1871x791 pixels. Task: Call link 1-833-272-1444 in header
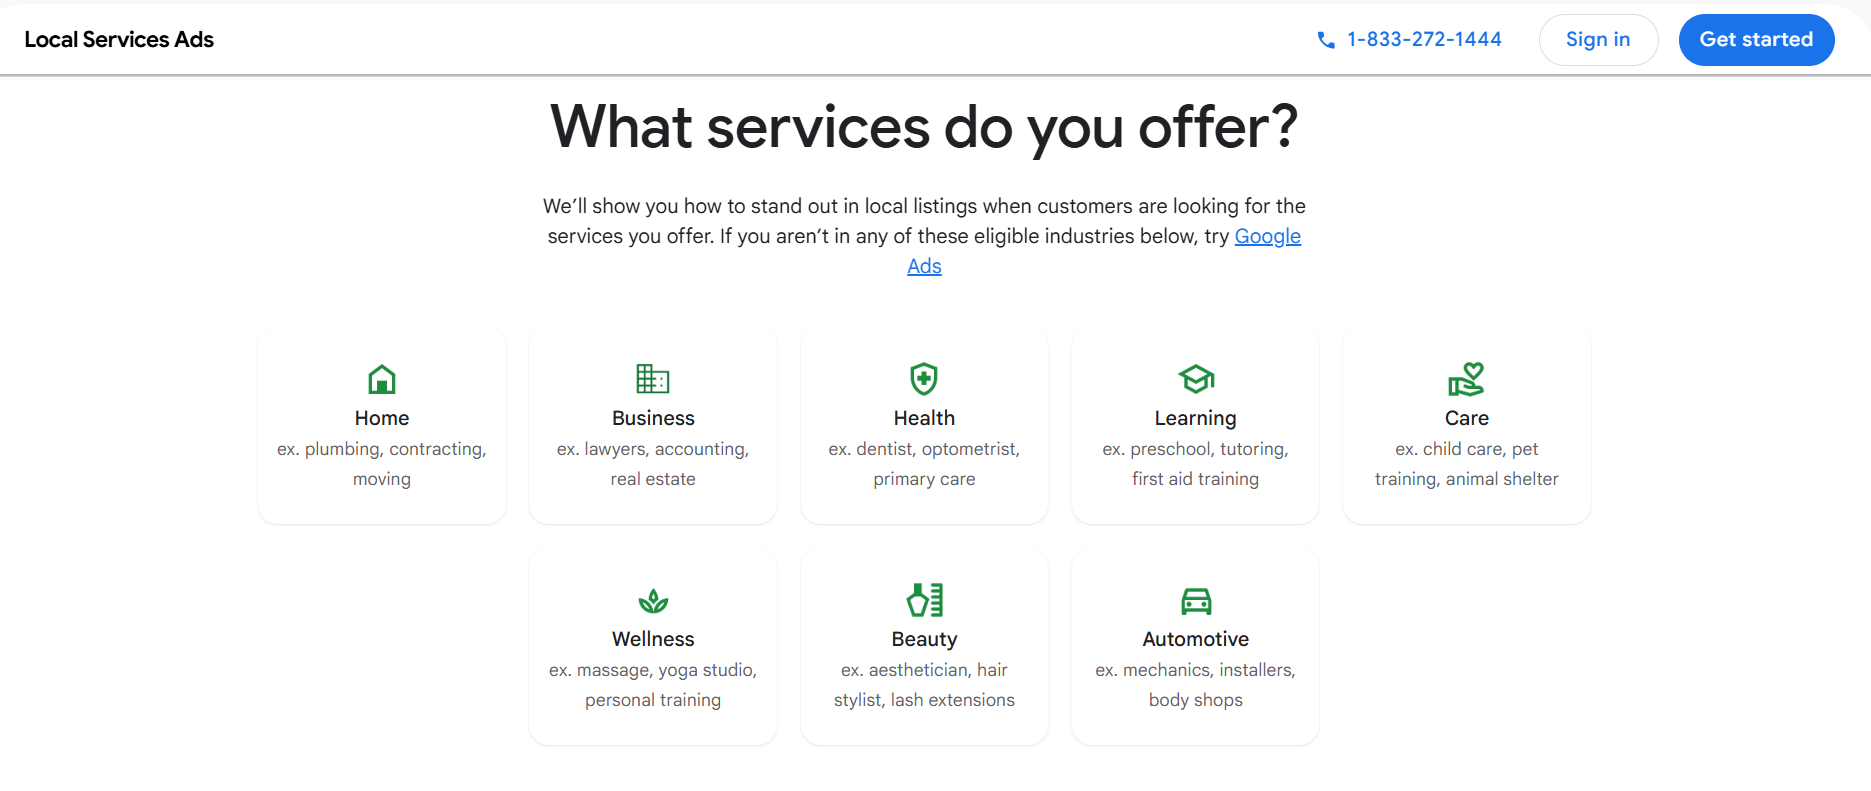point(1424,40)
